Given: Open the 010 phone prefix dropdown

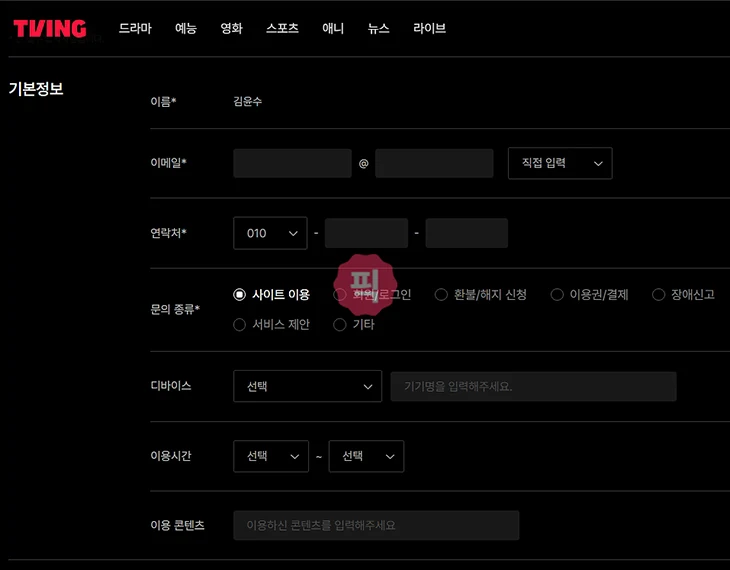Looking at the screenshot, I should [270, 233].
